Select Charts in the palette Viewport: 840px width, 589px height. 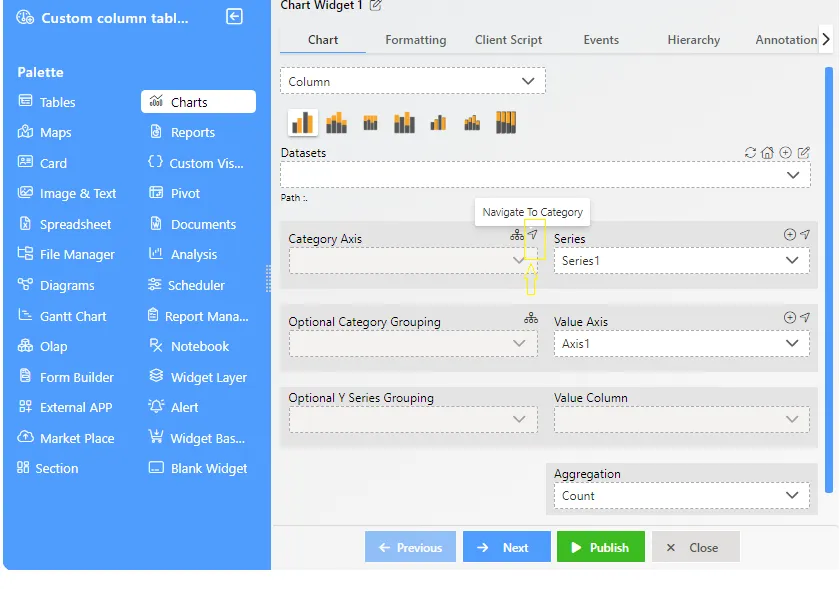tap(198, 102)
